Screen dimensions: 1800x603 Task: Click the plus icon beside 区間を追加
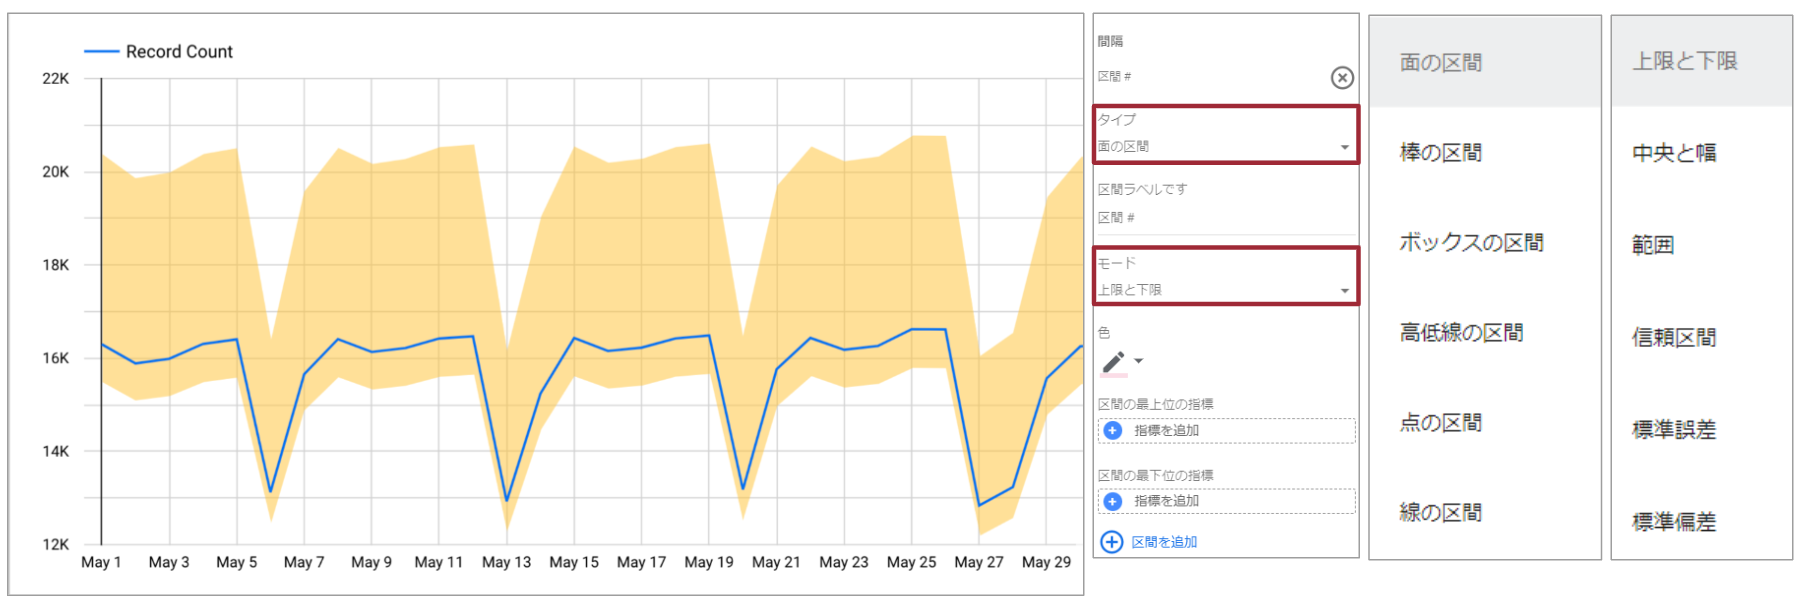tap(1111, 542)
